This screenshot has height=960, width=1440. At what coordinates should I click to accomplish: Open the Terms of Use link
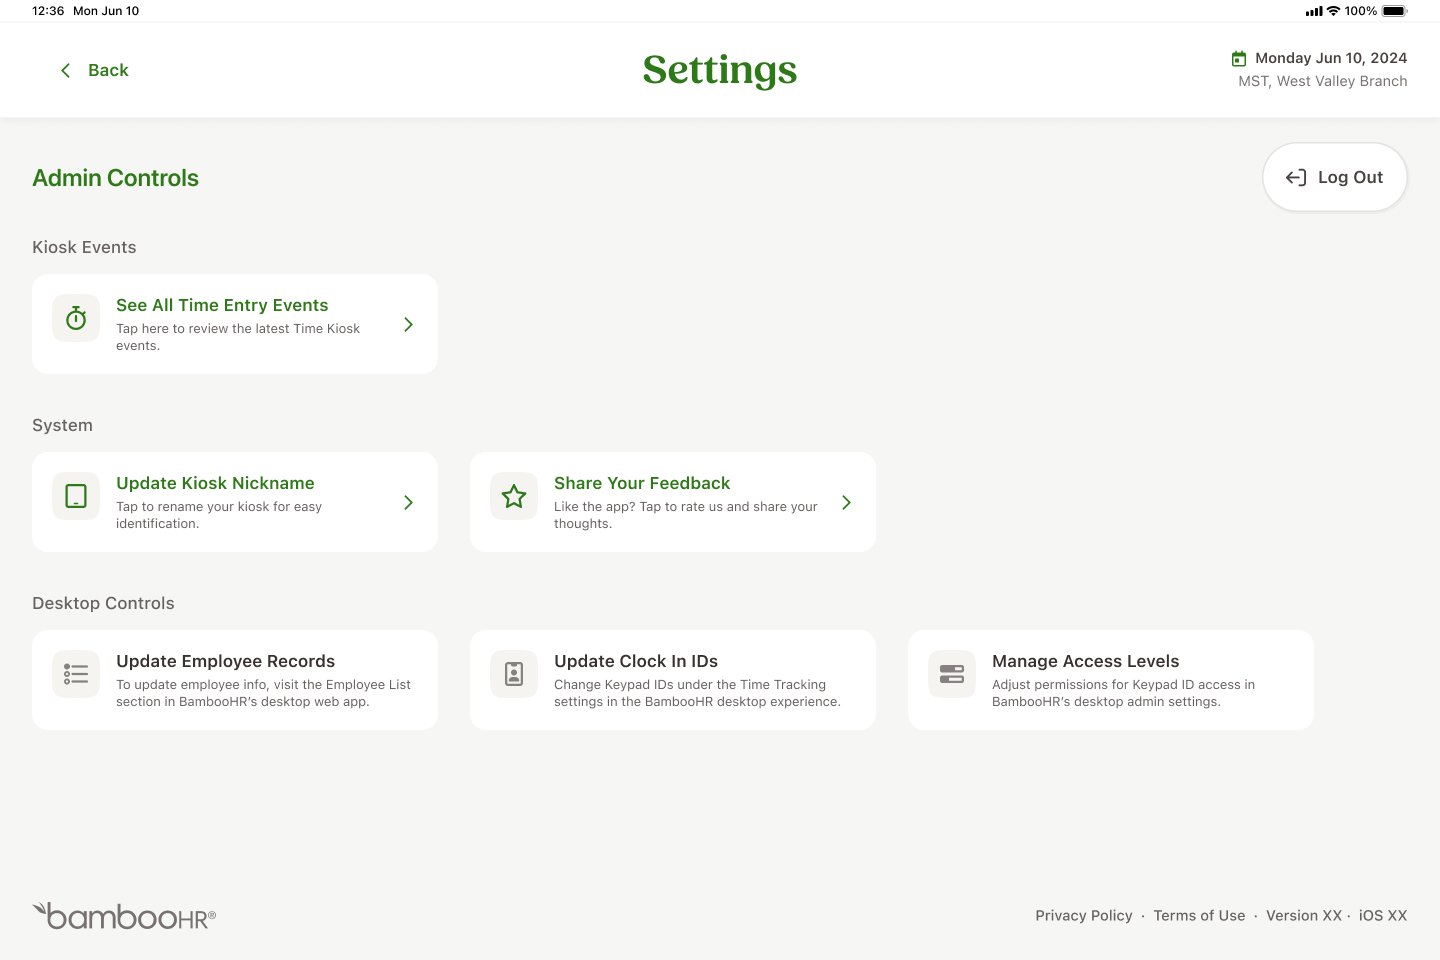click(x=1199, y=916)
